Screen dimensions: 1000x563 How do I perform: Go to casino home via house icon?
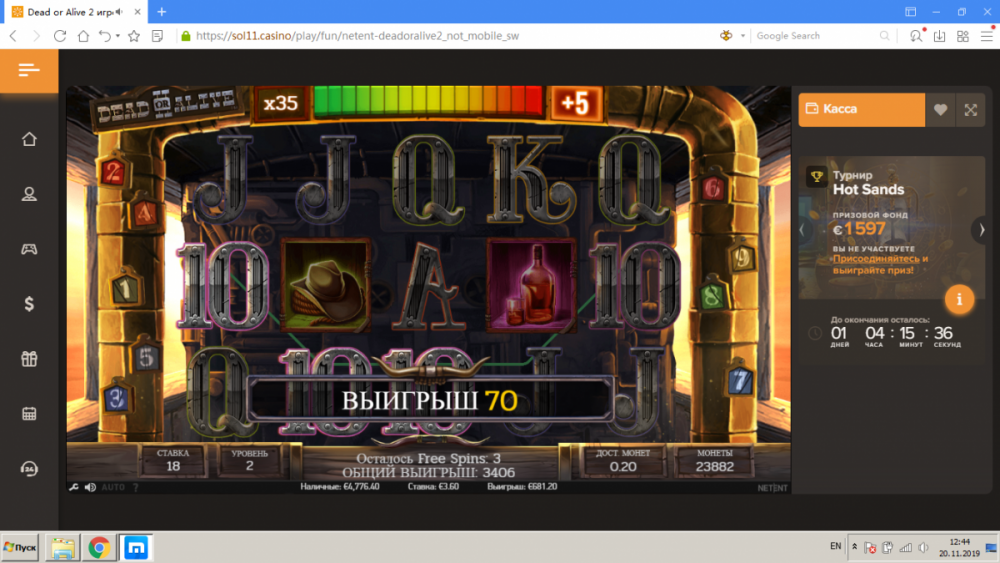[x=29, y=139]
